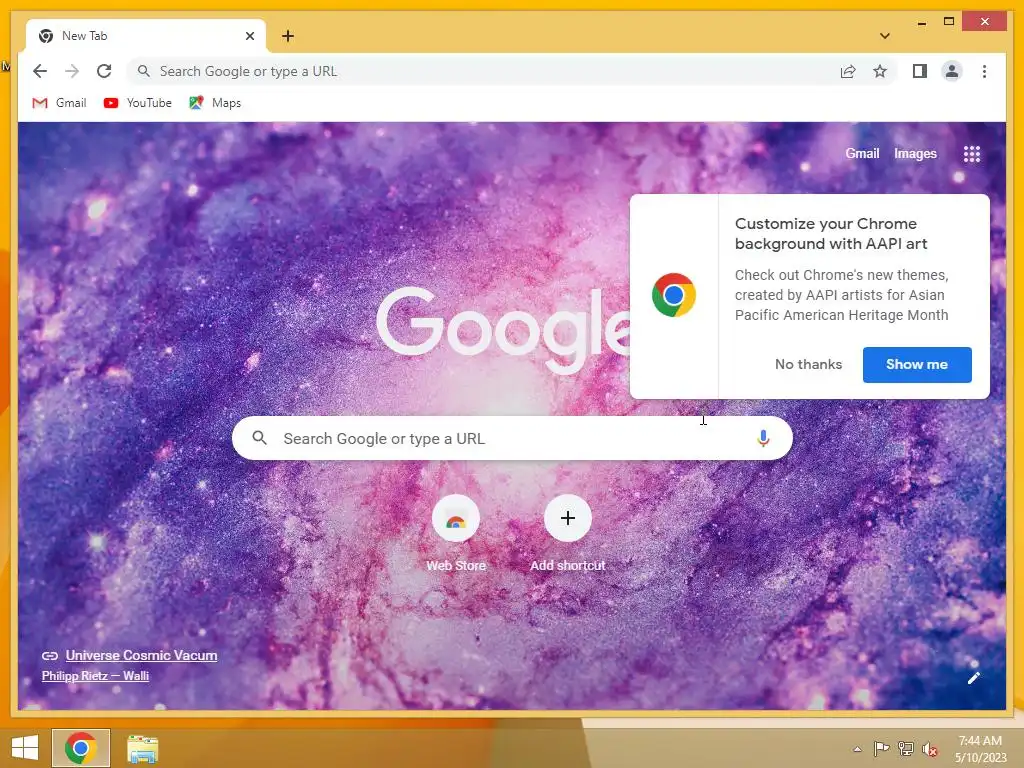Show hidden tray icons arrow
The image size is (1024, 768).
click(x=857, y=749)
